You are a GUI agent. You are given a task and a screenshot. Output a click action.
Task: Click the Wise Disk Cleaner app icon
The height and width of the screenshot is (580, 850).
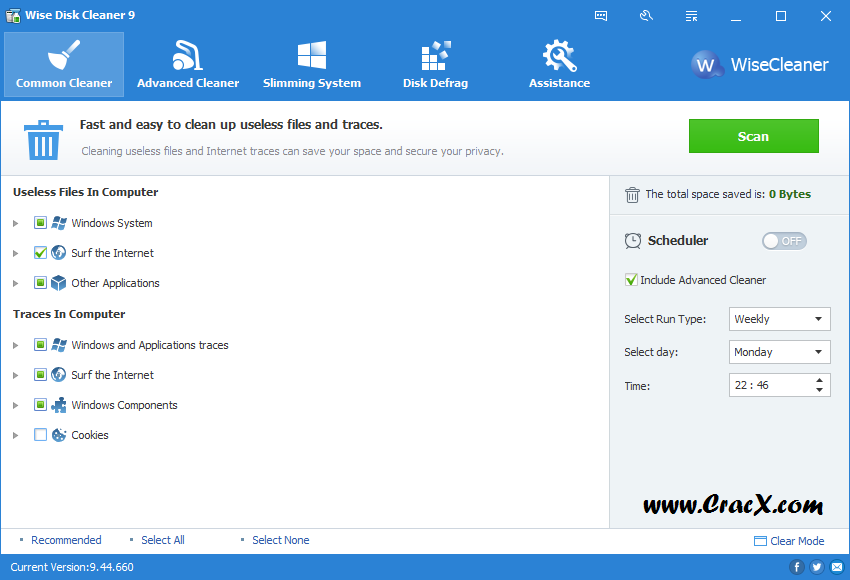click(13, 15)
